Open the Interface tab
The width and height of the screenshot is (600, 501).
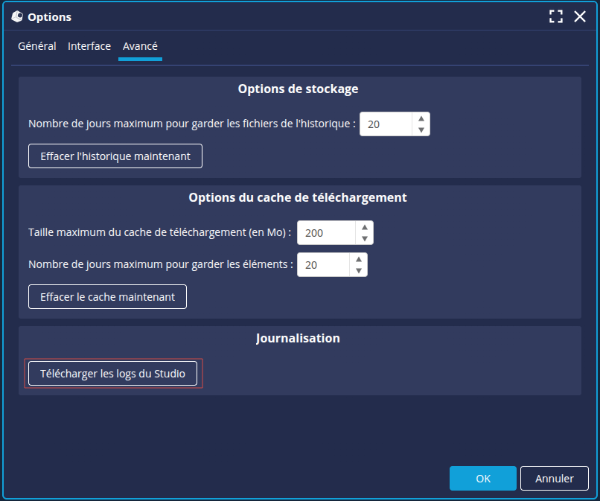(x=89, y=46)
